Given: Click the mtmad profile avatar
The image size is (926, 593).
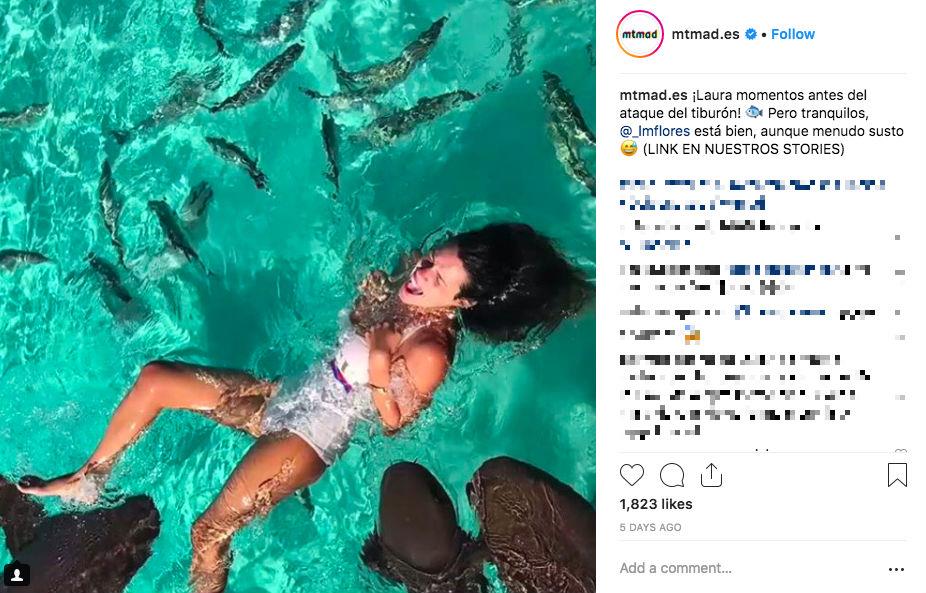Looking at the screenshot, I should click(x=640, y=34).
